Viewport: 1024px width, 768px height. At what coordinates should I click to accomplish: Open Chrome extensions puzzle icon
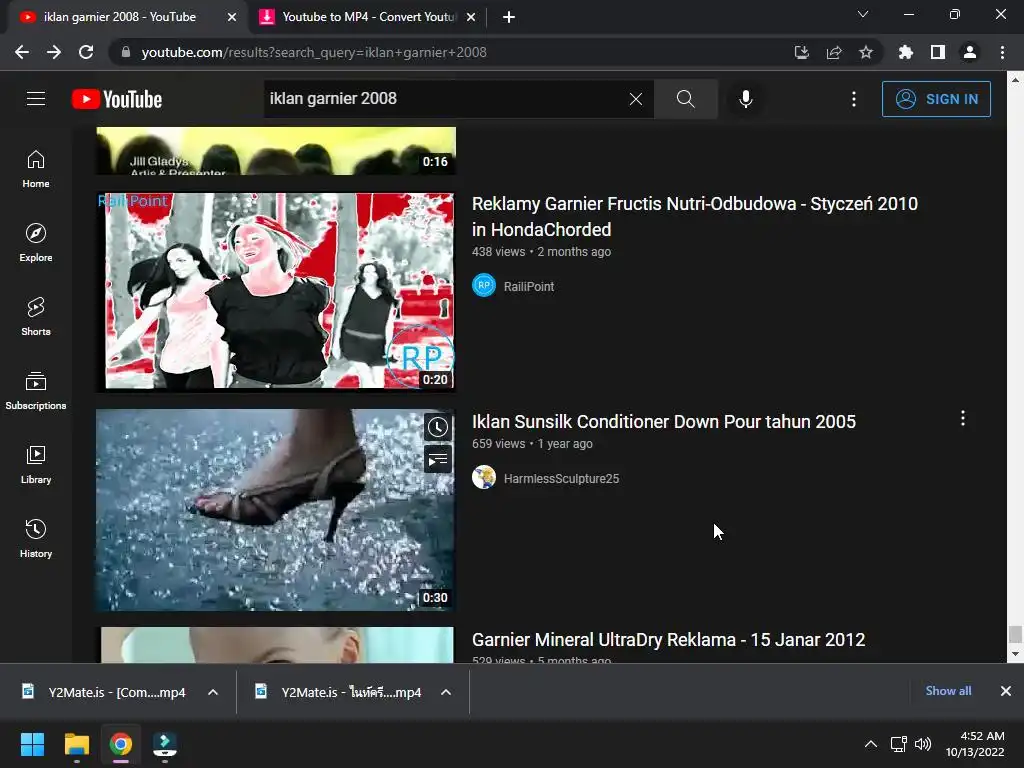906,52
